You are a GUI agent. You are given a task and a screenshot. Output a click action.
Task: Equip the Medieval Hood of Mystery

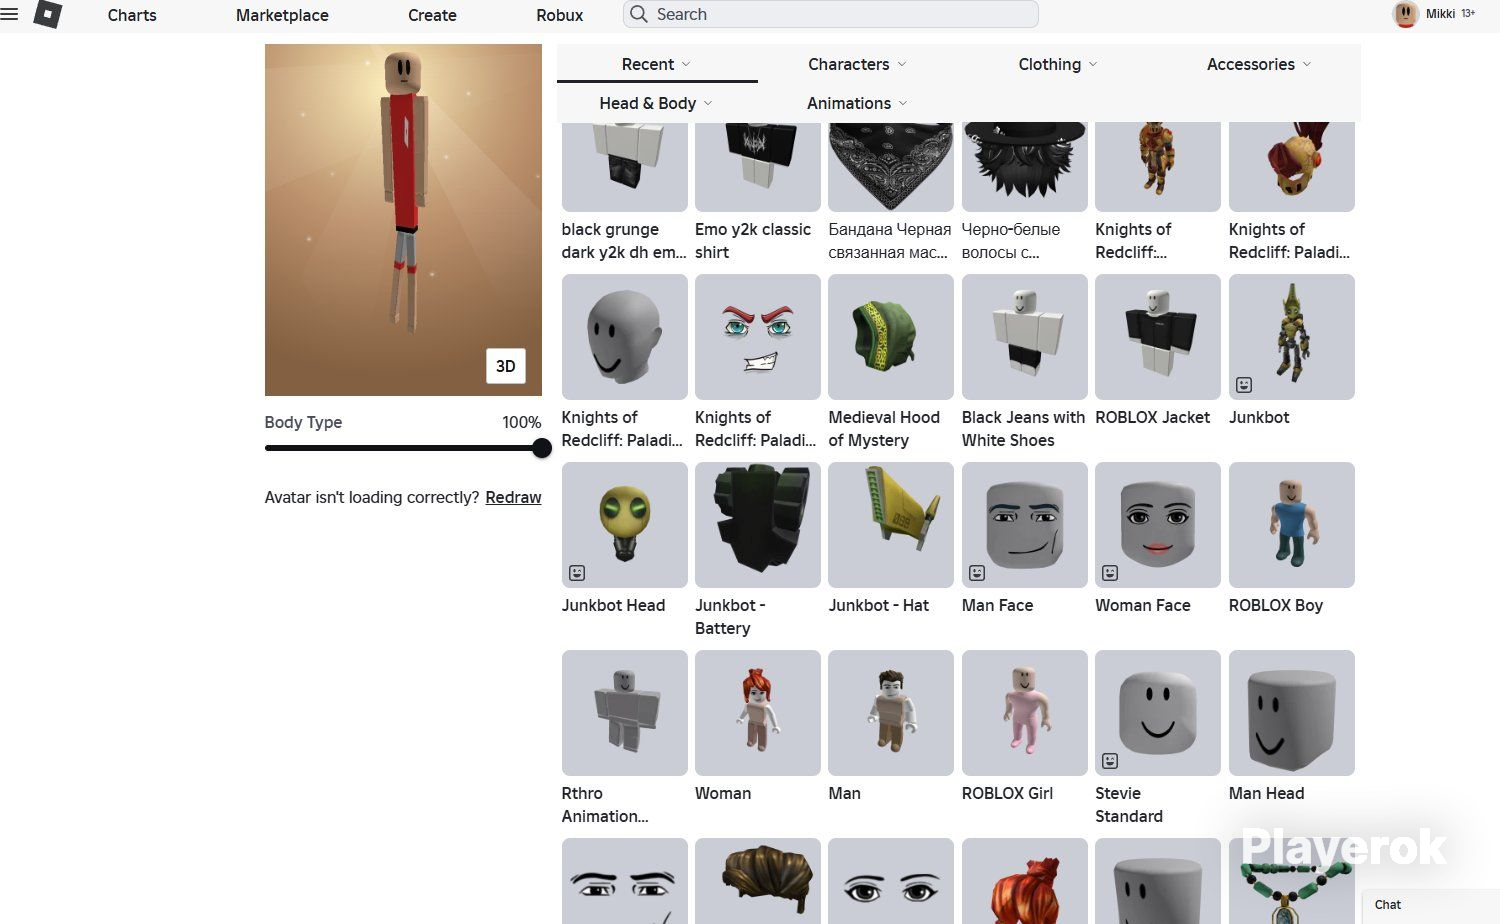pyautogui.click(x=891, y=337)
